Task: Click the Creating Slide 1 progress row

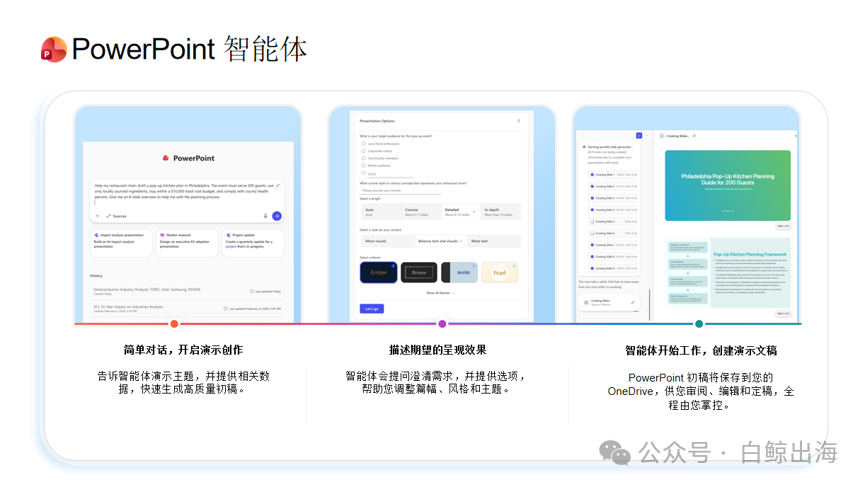Action: [613, 175]
